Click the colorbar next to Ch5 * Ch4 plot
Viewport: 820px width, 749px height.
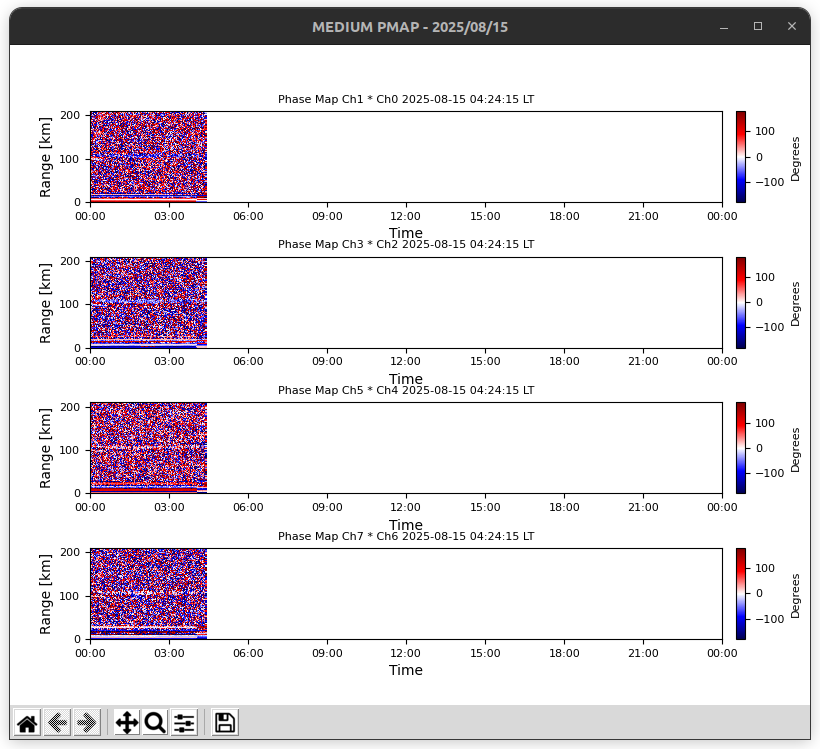click(741, 448)
